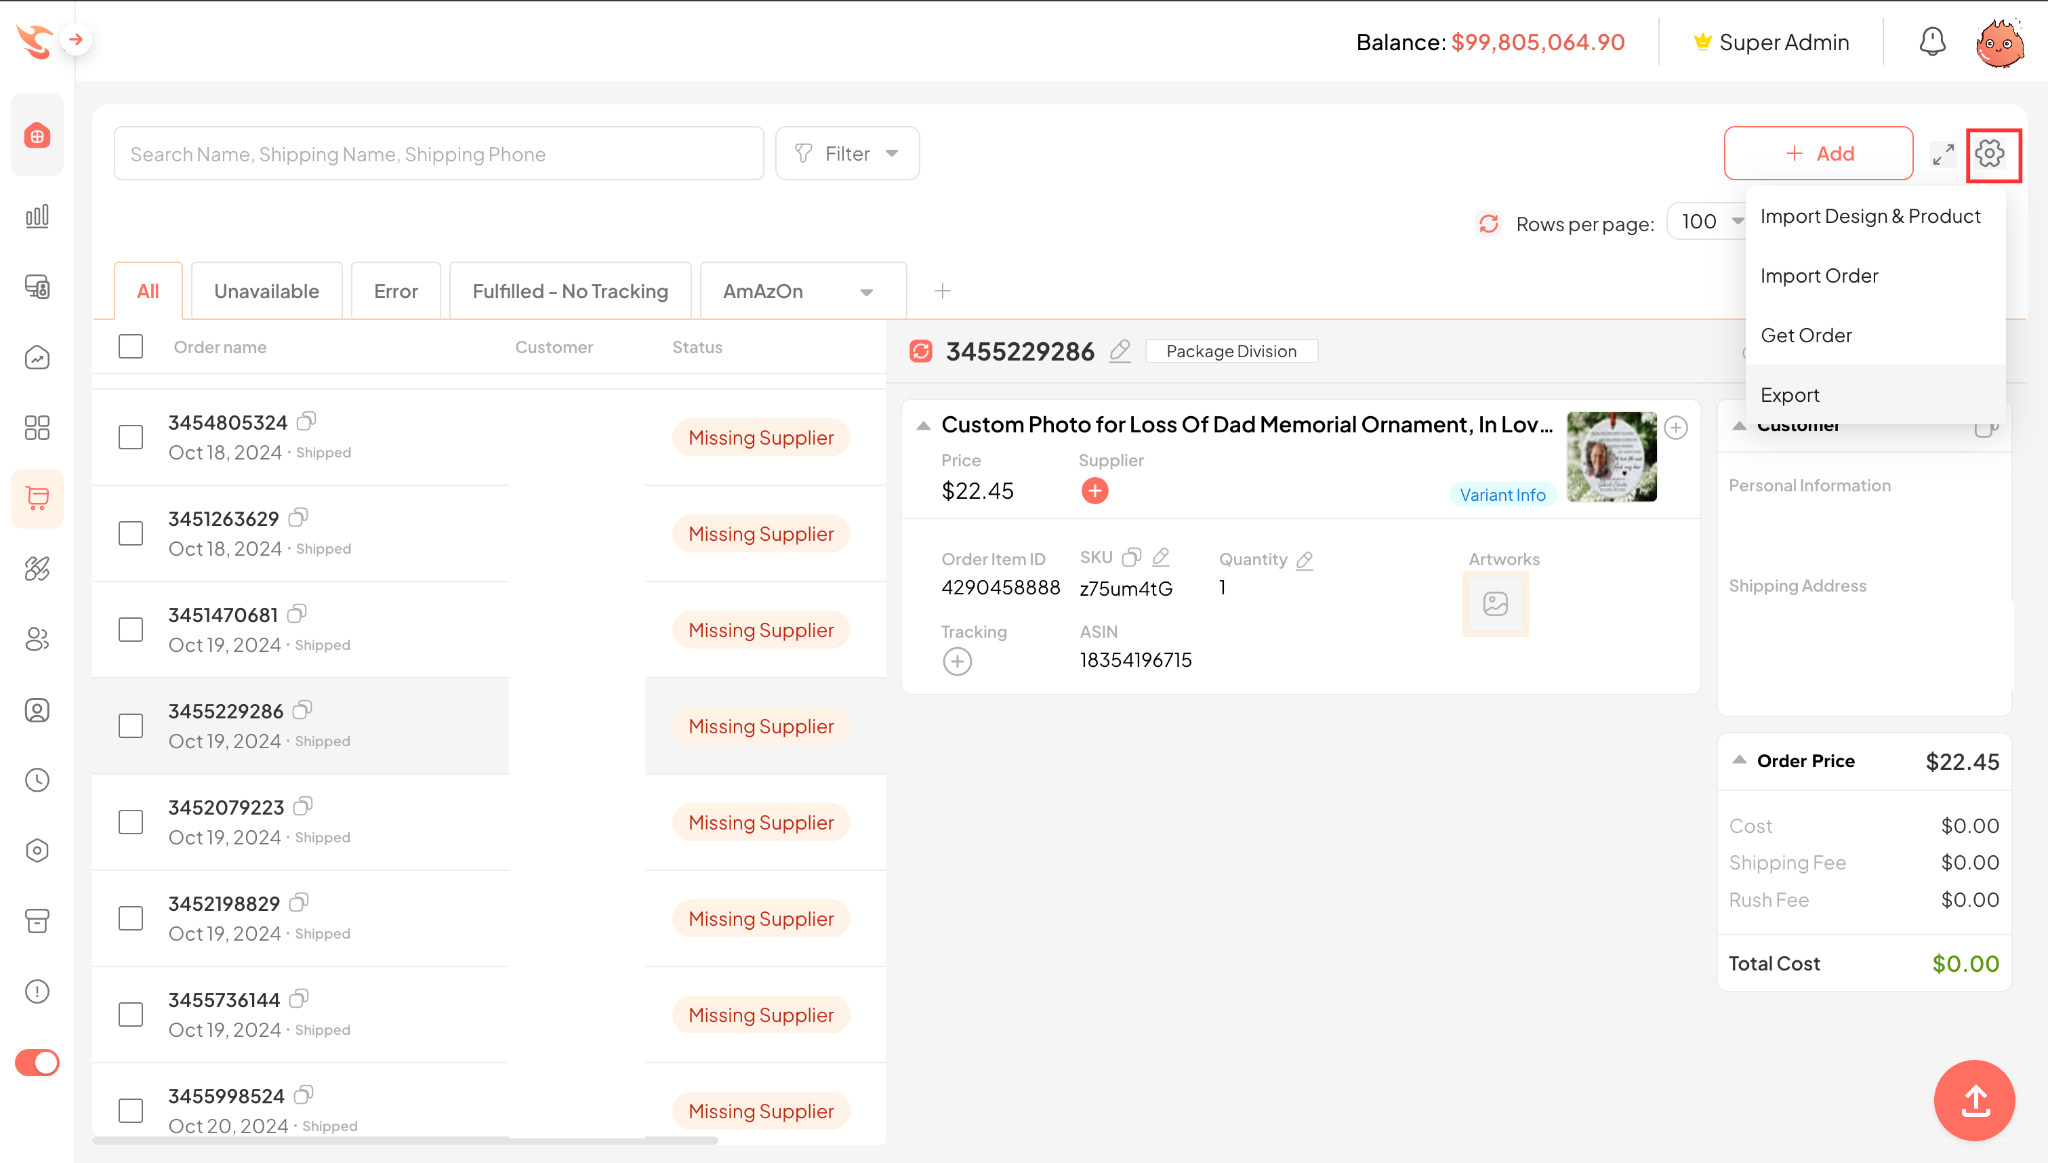2048x1163 pixels.
Task: Add tracking with the plus circle
Action: [957, 662]
